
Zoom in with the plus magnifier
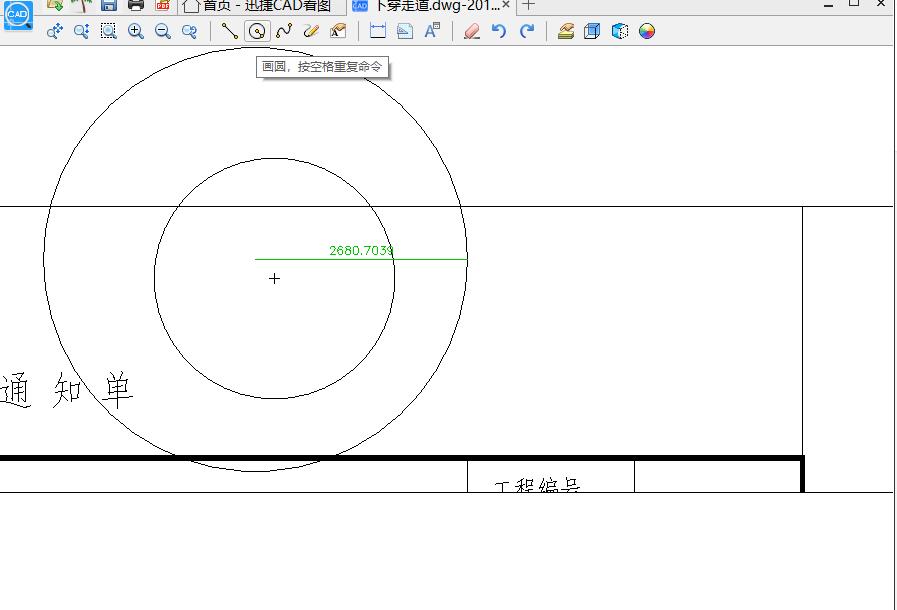(x=136, y=31)
